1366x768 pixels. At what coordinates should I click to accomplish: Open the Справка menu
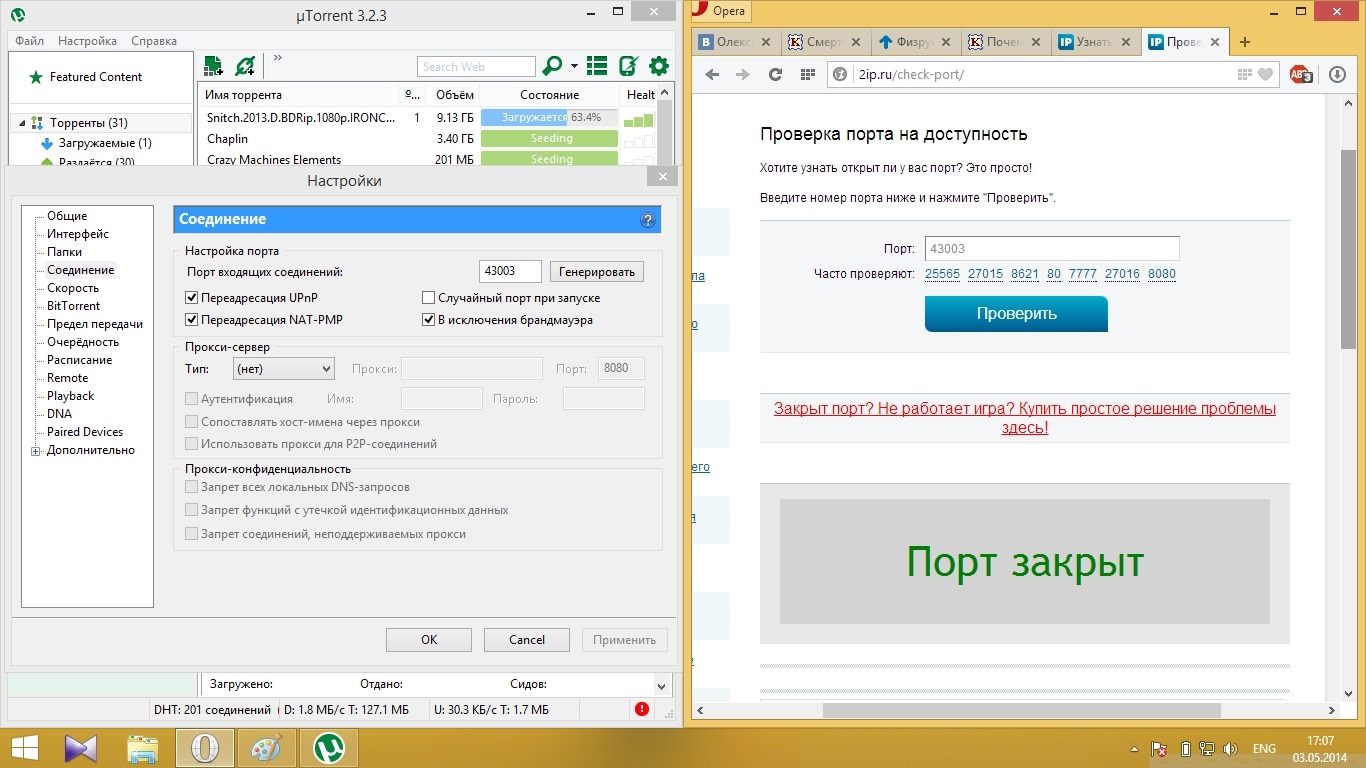click(154, 41)
